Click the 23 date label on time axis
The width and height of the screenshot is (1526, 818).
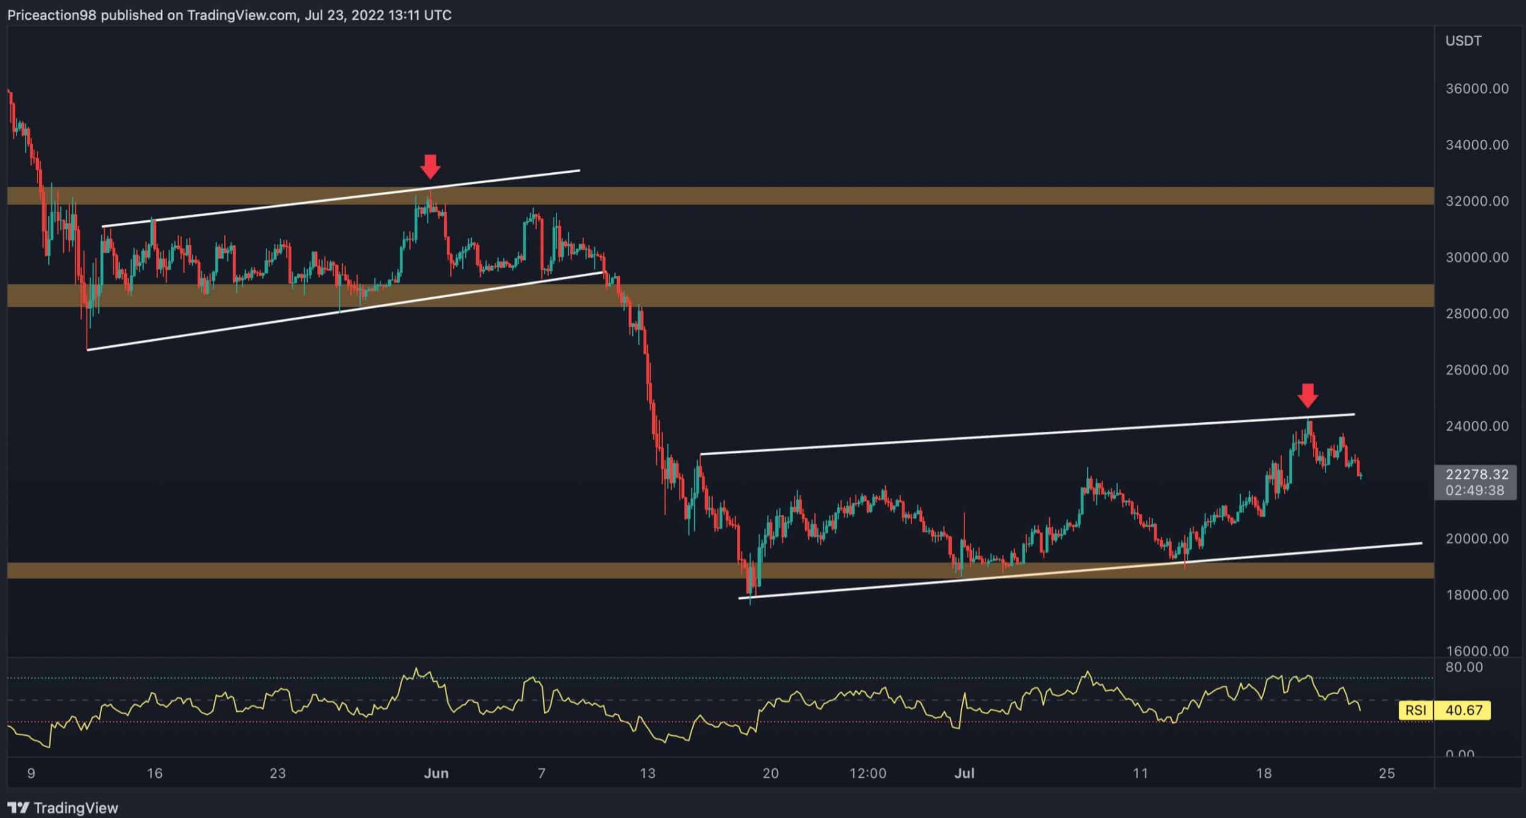277,773
